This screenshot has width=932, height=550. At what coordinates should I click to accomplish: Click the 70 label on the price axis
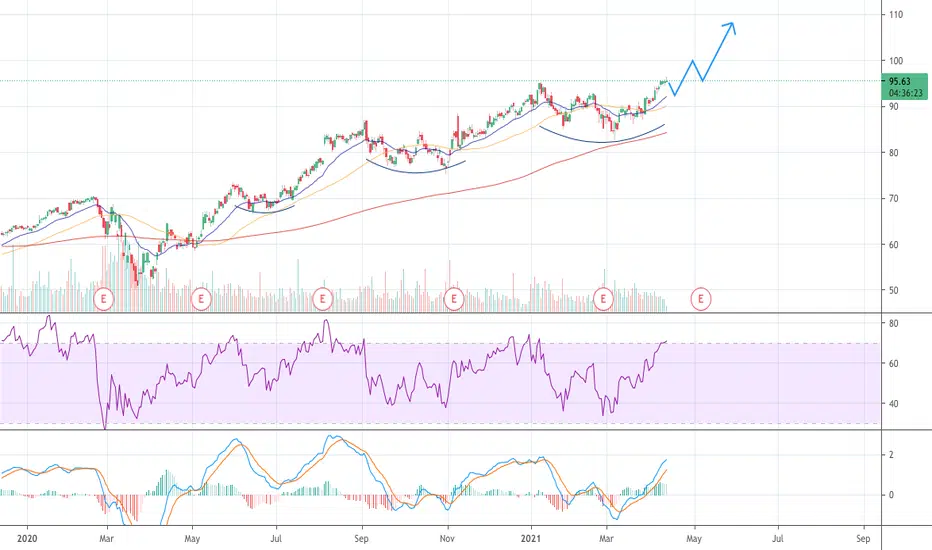(893, 199)
